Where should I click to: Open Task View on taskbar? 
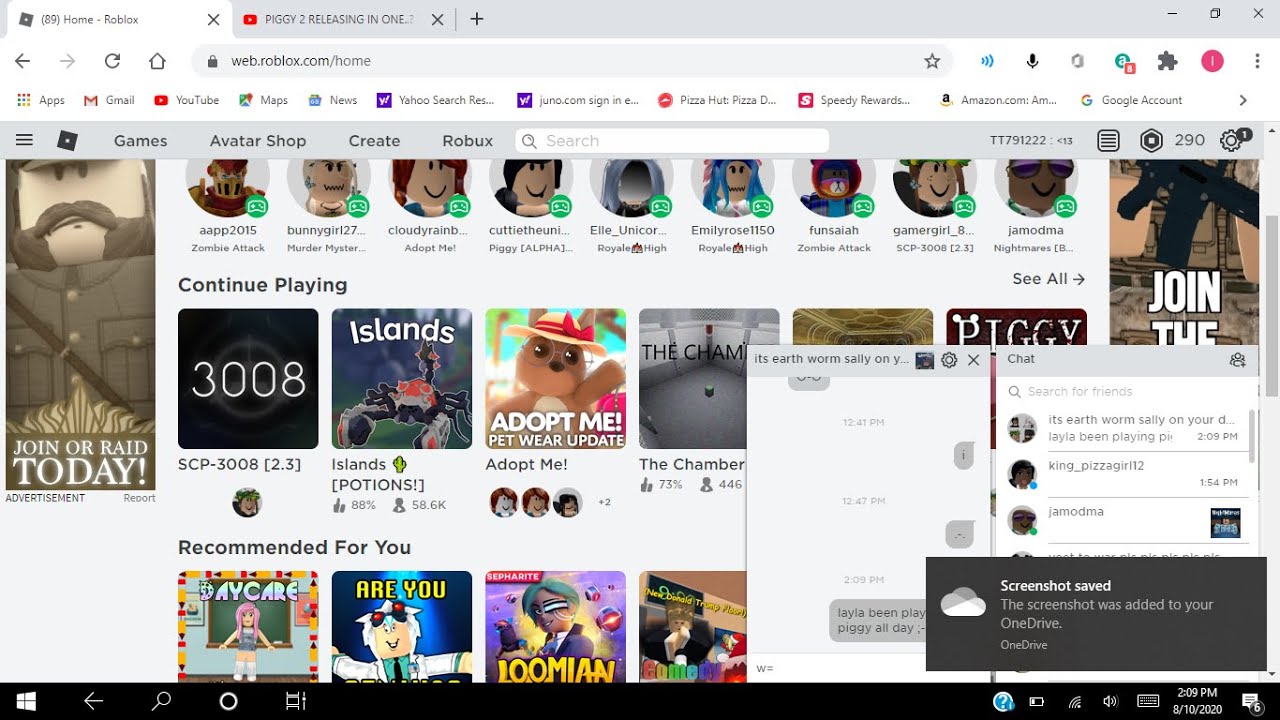click(x=295, y=701)
